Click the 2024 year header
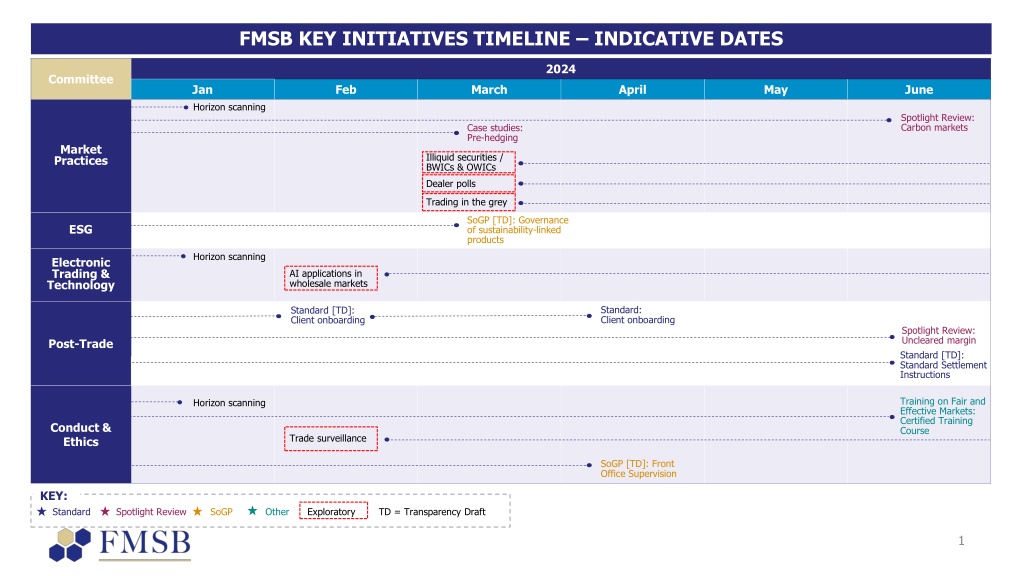 pyautogui.click(x=561, y=69)
